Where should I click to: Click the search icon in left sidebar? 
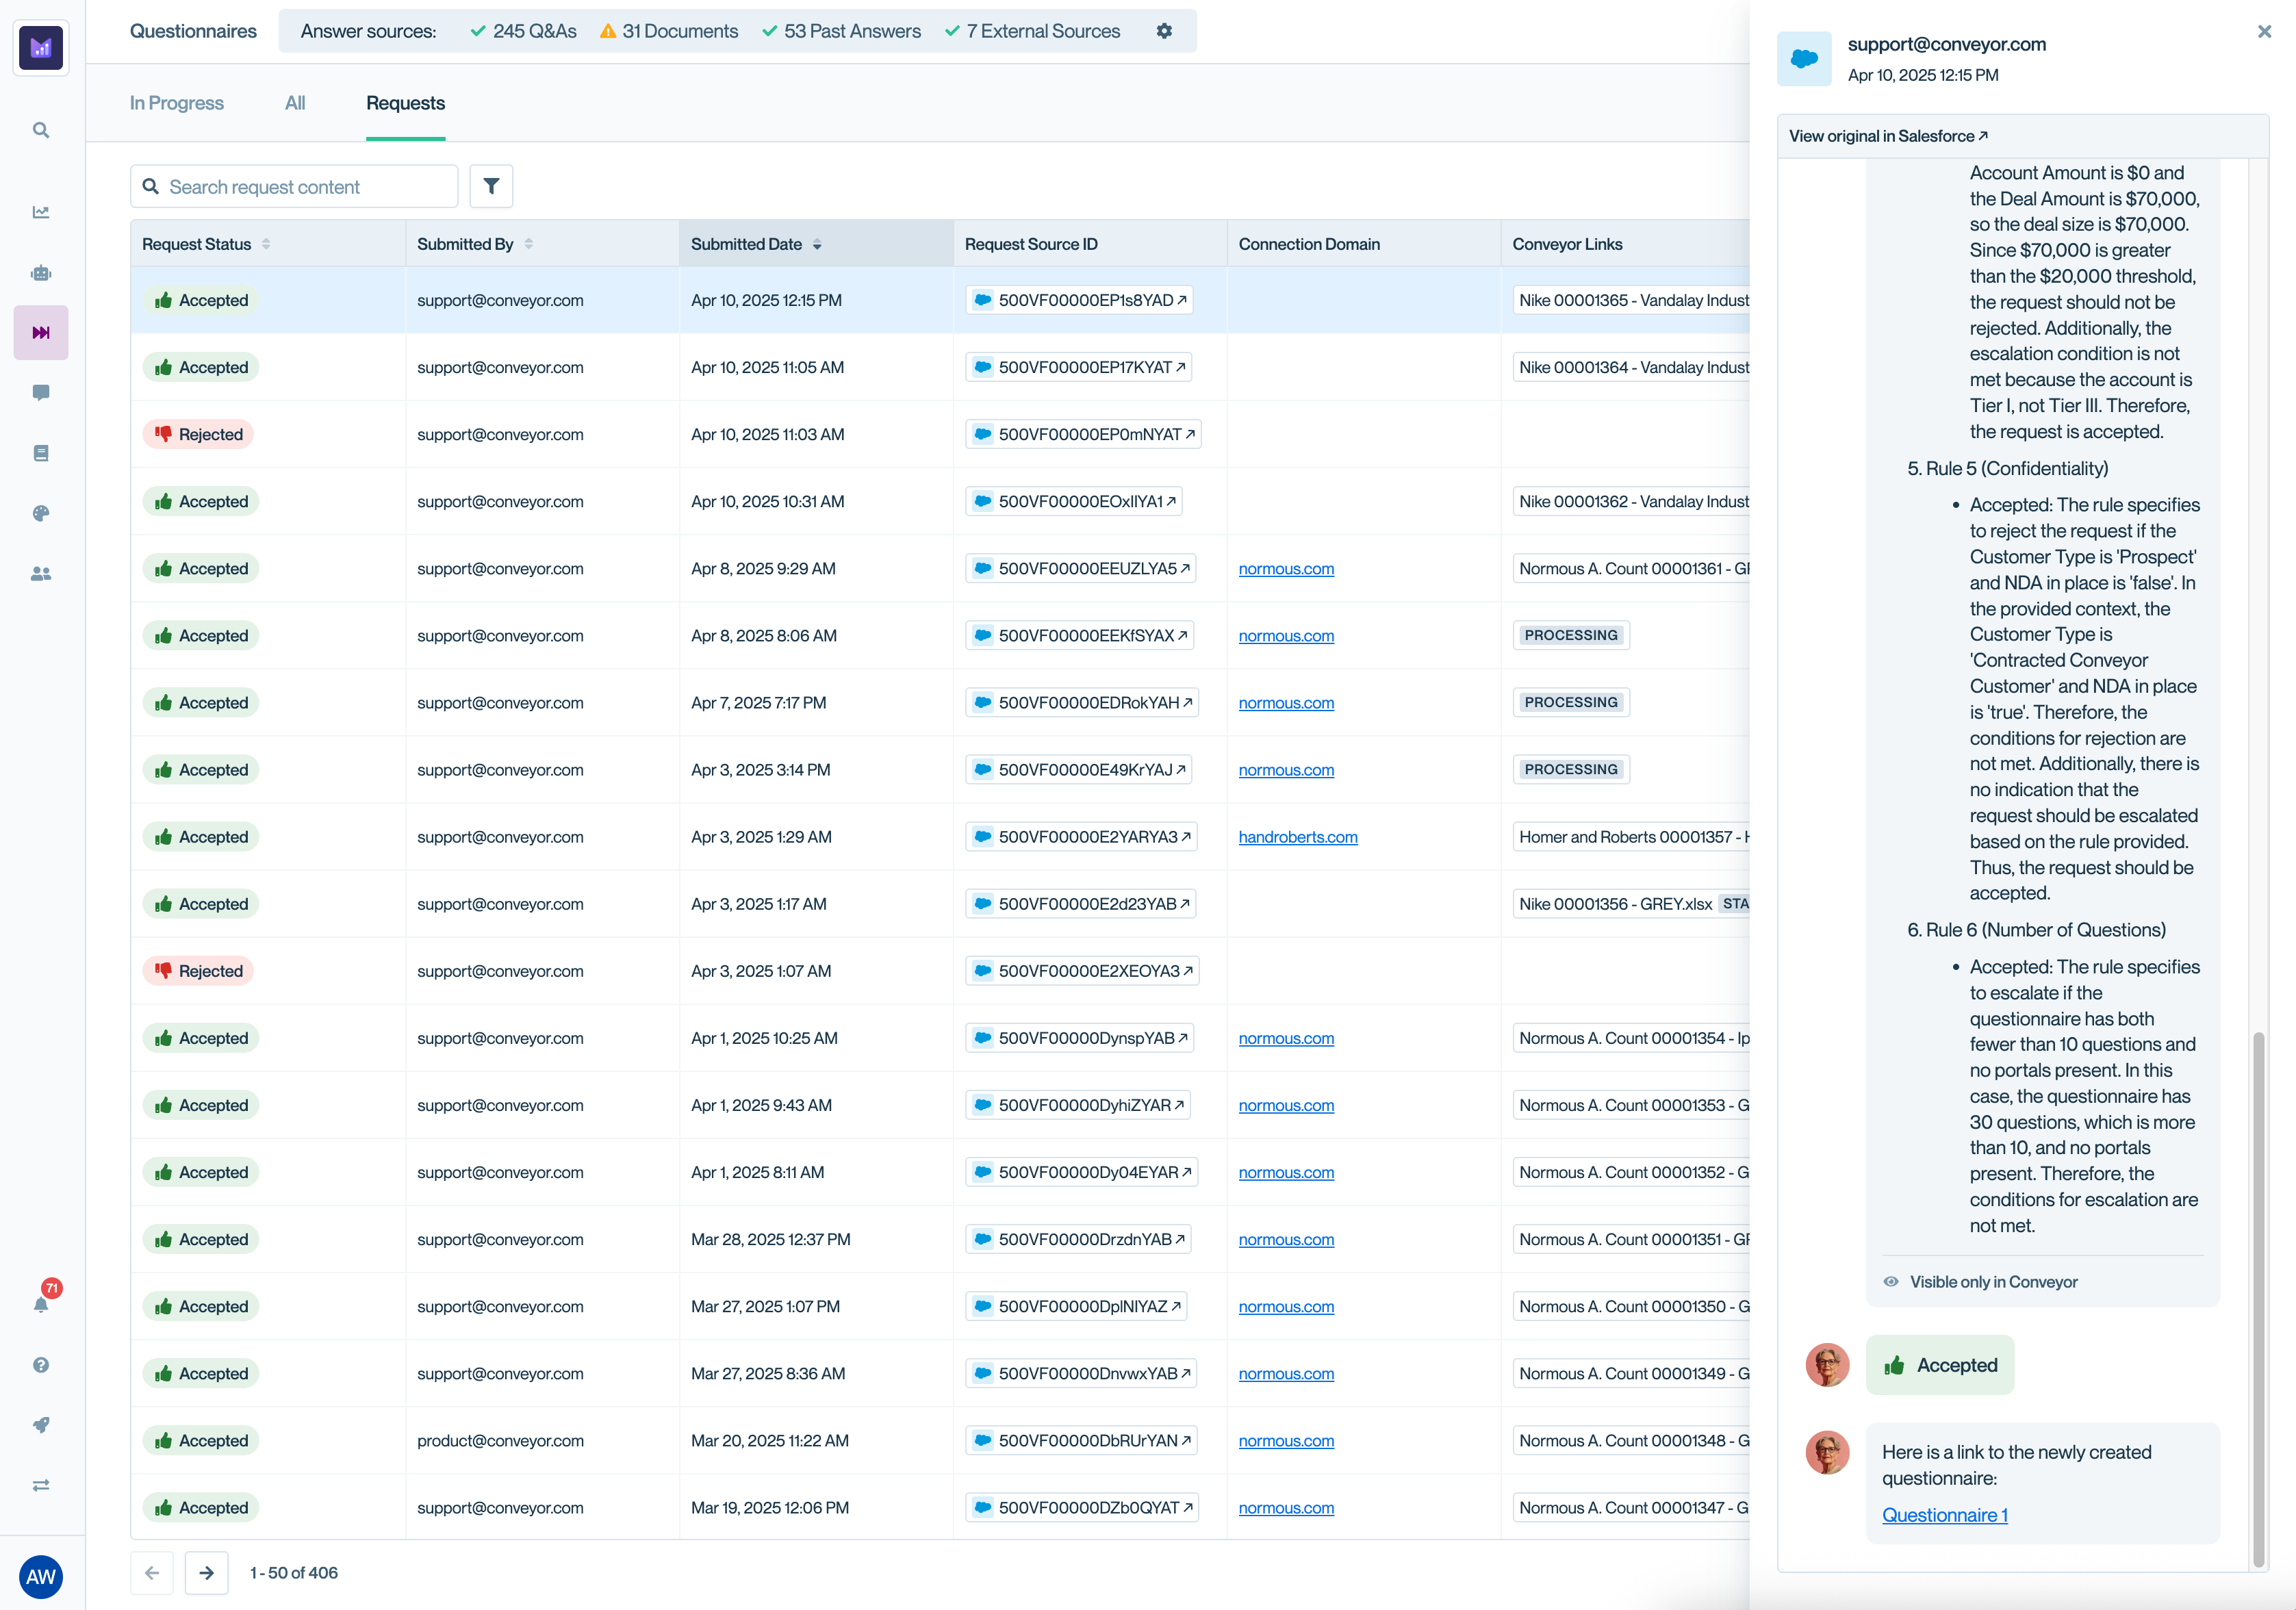point(41,130)
